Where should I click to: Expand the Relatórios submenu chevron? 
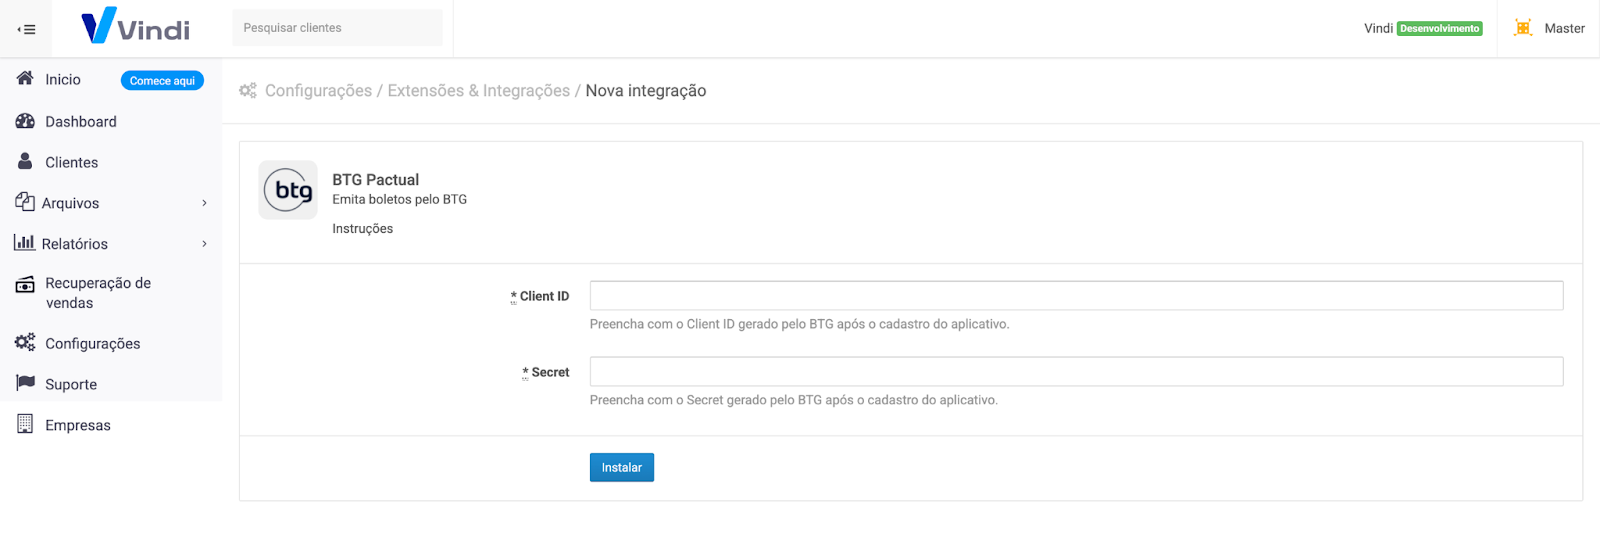tap(204, 244)
